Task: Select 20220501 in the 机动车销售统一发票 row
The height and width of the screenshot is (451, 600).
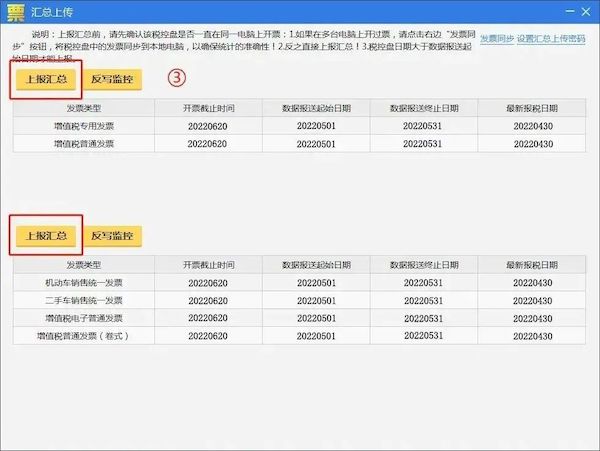Action: click(316, 283)
